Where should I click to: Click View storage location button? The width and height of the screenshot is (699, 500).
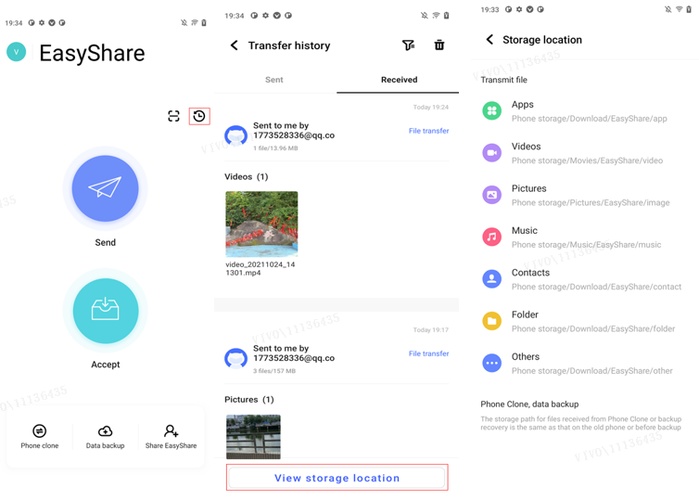tap(337, 478)
